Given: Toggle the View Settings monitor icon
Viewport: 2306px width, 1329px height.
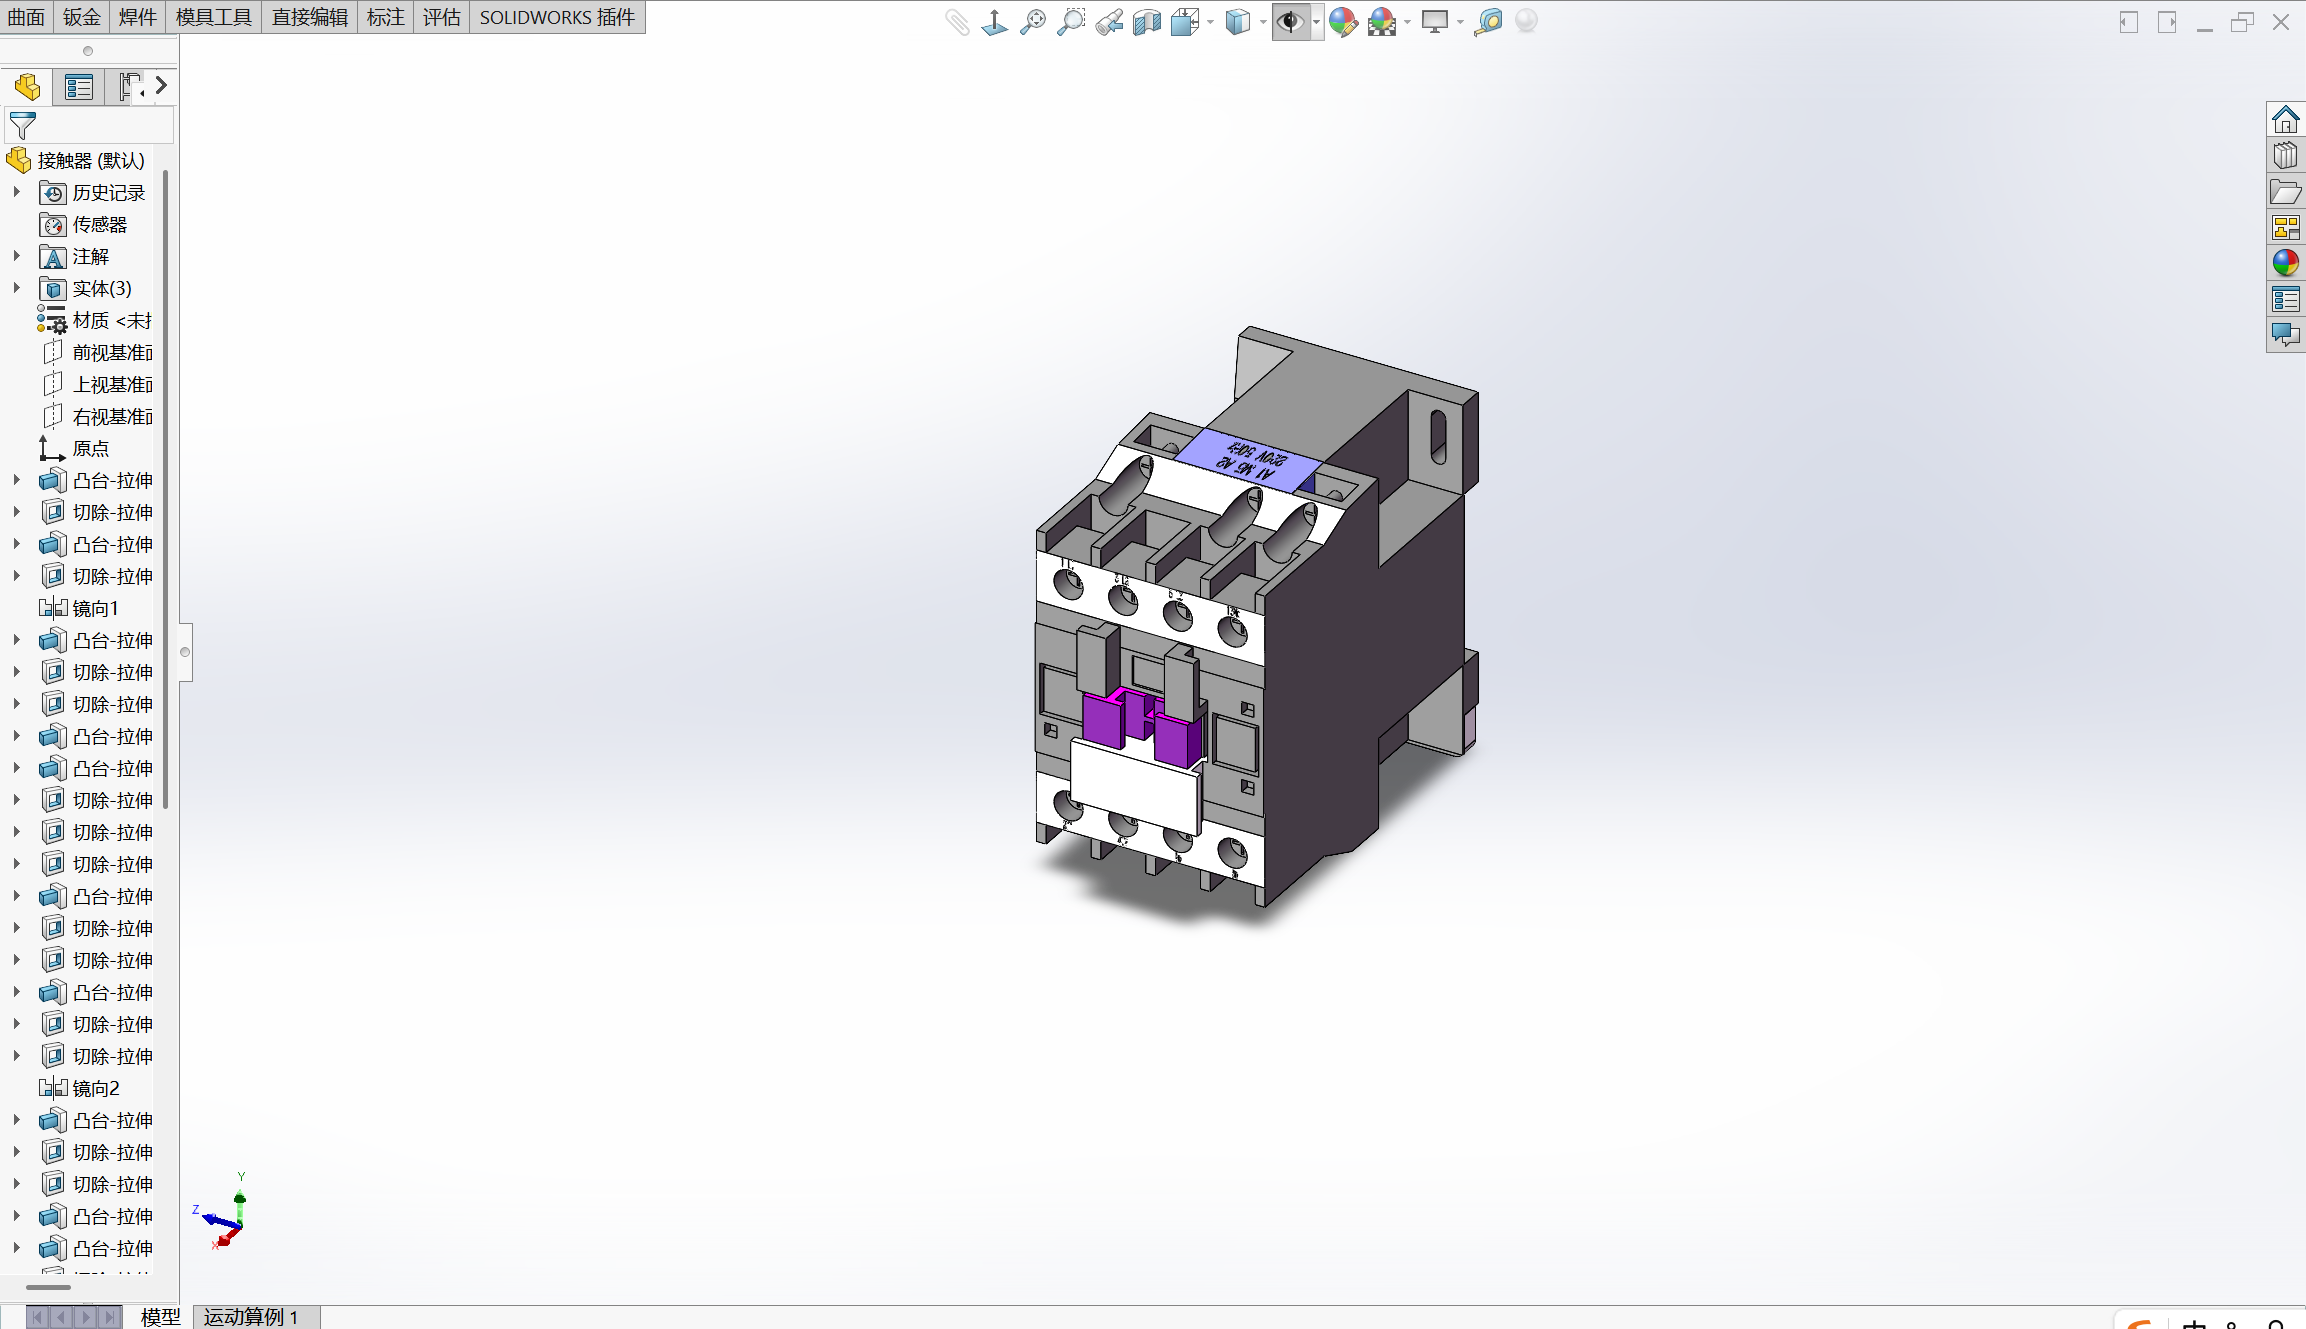Looking at the screenshot, I should pyautogui.click(x=1435, y=21).
